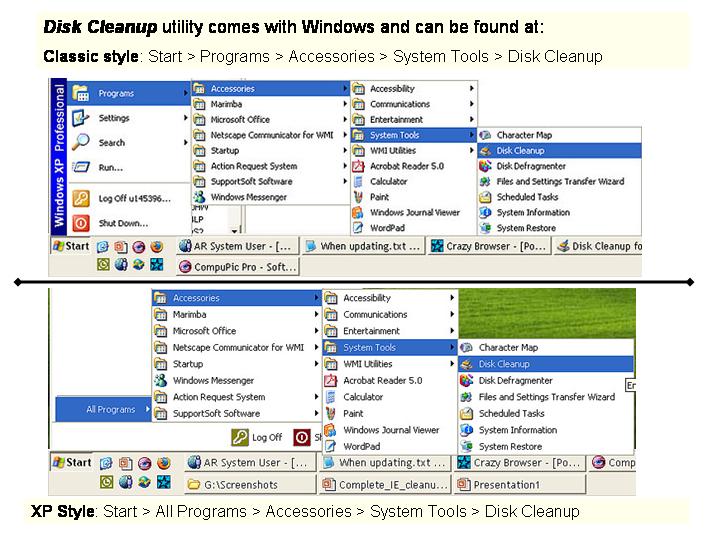This screenshot has width=720, height=540.
Task: Expand the All Programs arrow in XP-style start menu
Action: [x=147, y=408]
